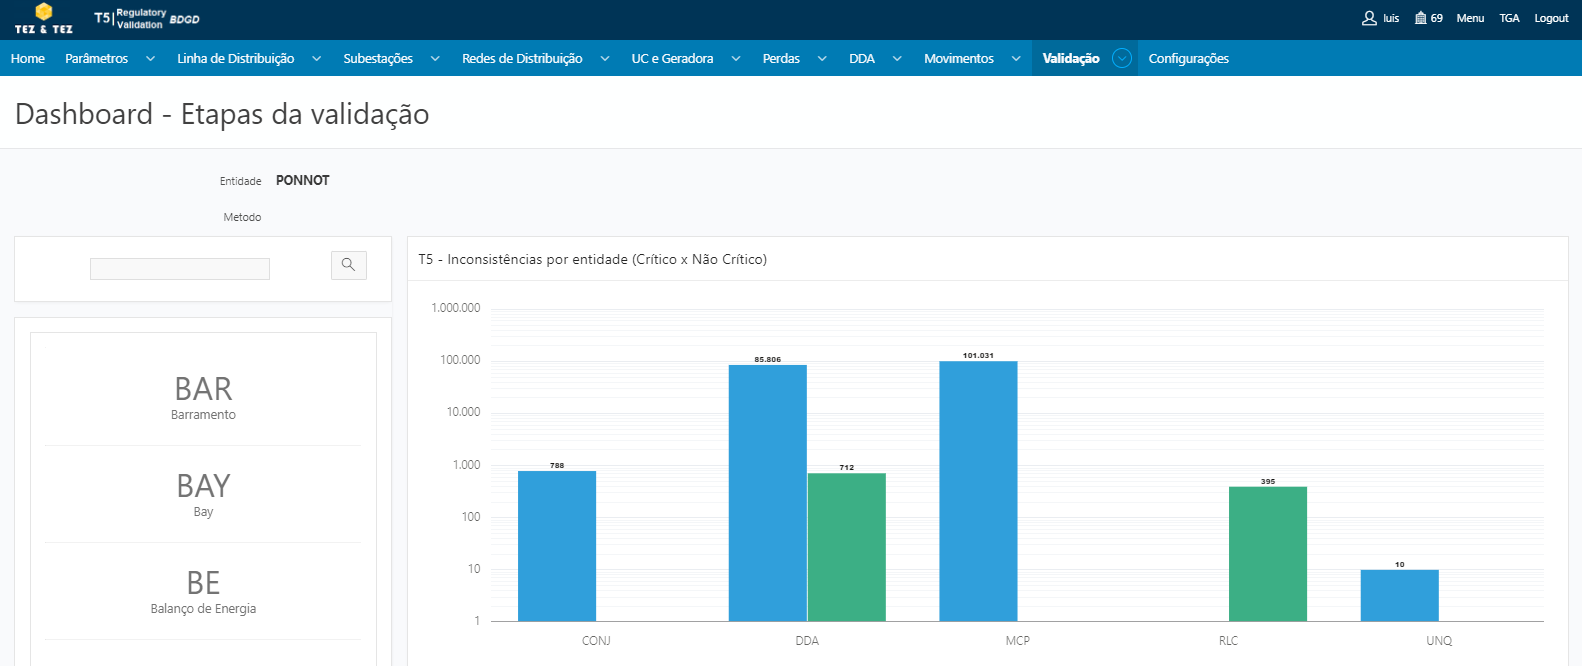Image resolution: width=1582 pixels, height=666 pixels.
Task: Click the TGA link in header
Action: (x=1509, y=18)
